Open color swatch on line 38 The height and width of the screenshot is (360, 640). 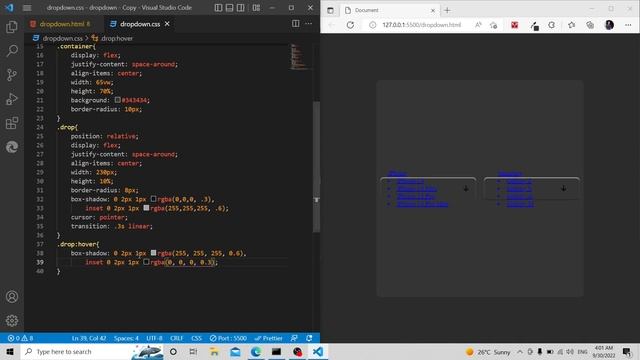153,253
